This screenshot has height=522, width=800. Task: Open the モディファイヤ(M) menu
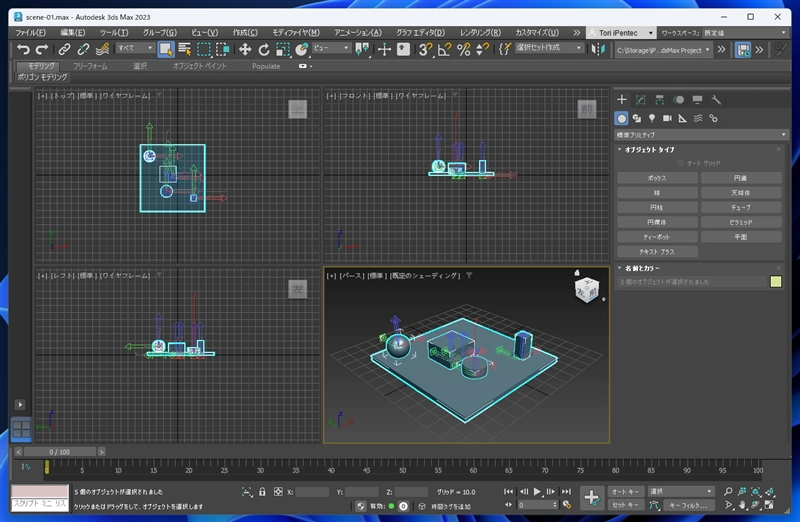pos(295,33)
